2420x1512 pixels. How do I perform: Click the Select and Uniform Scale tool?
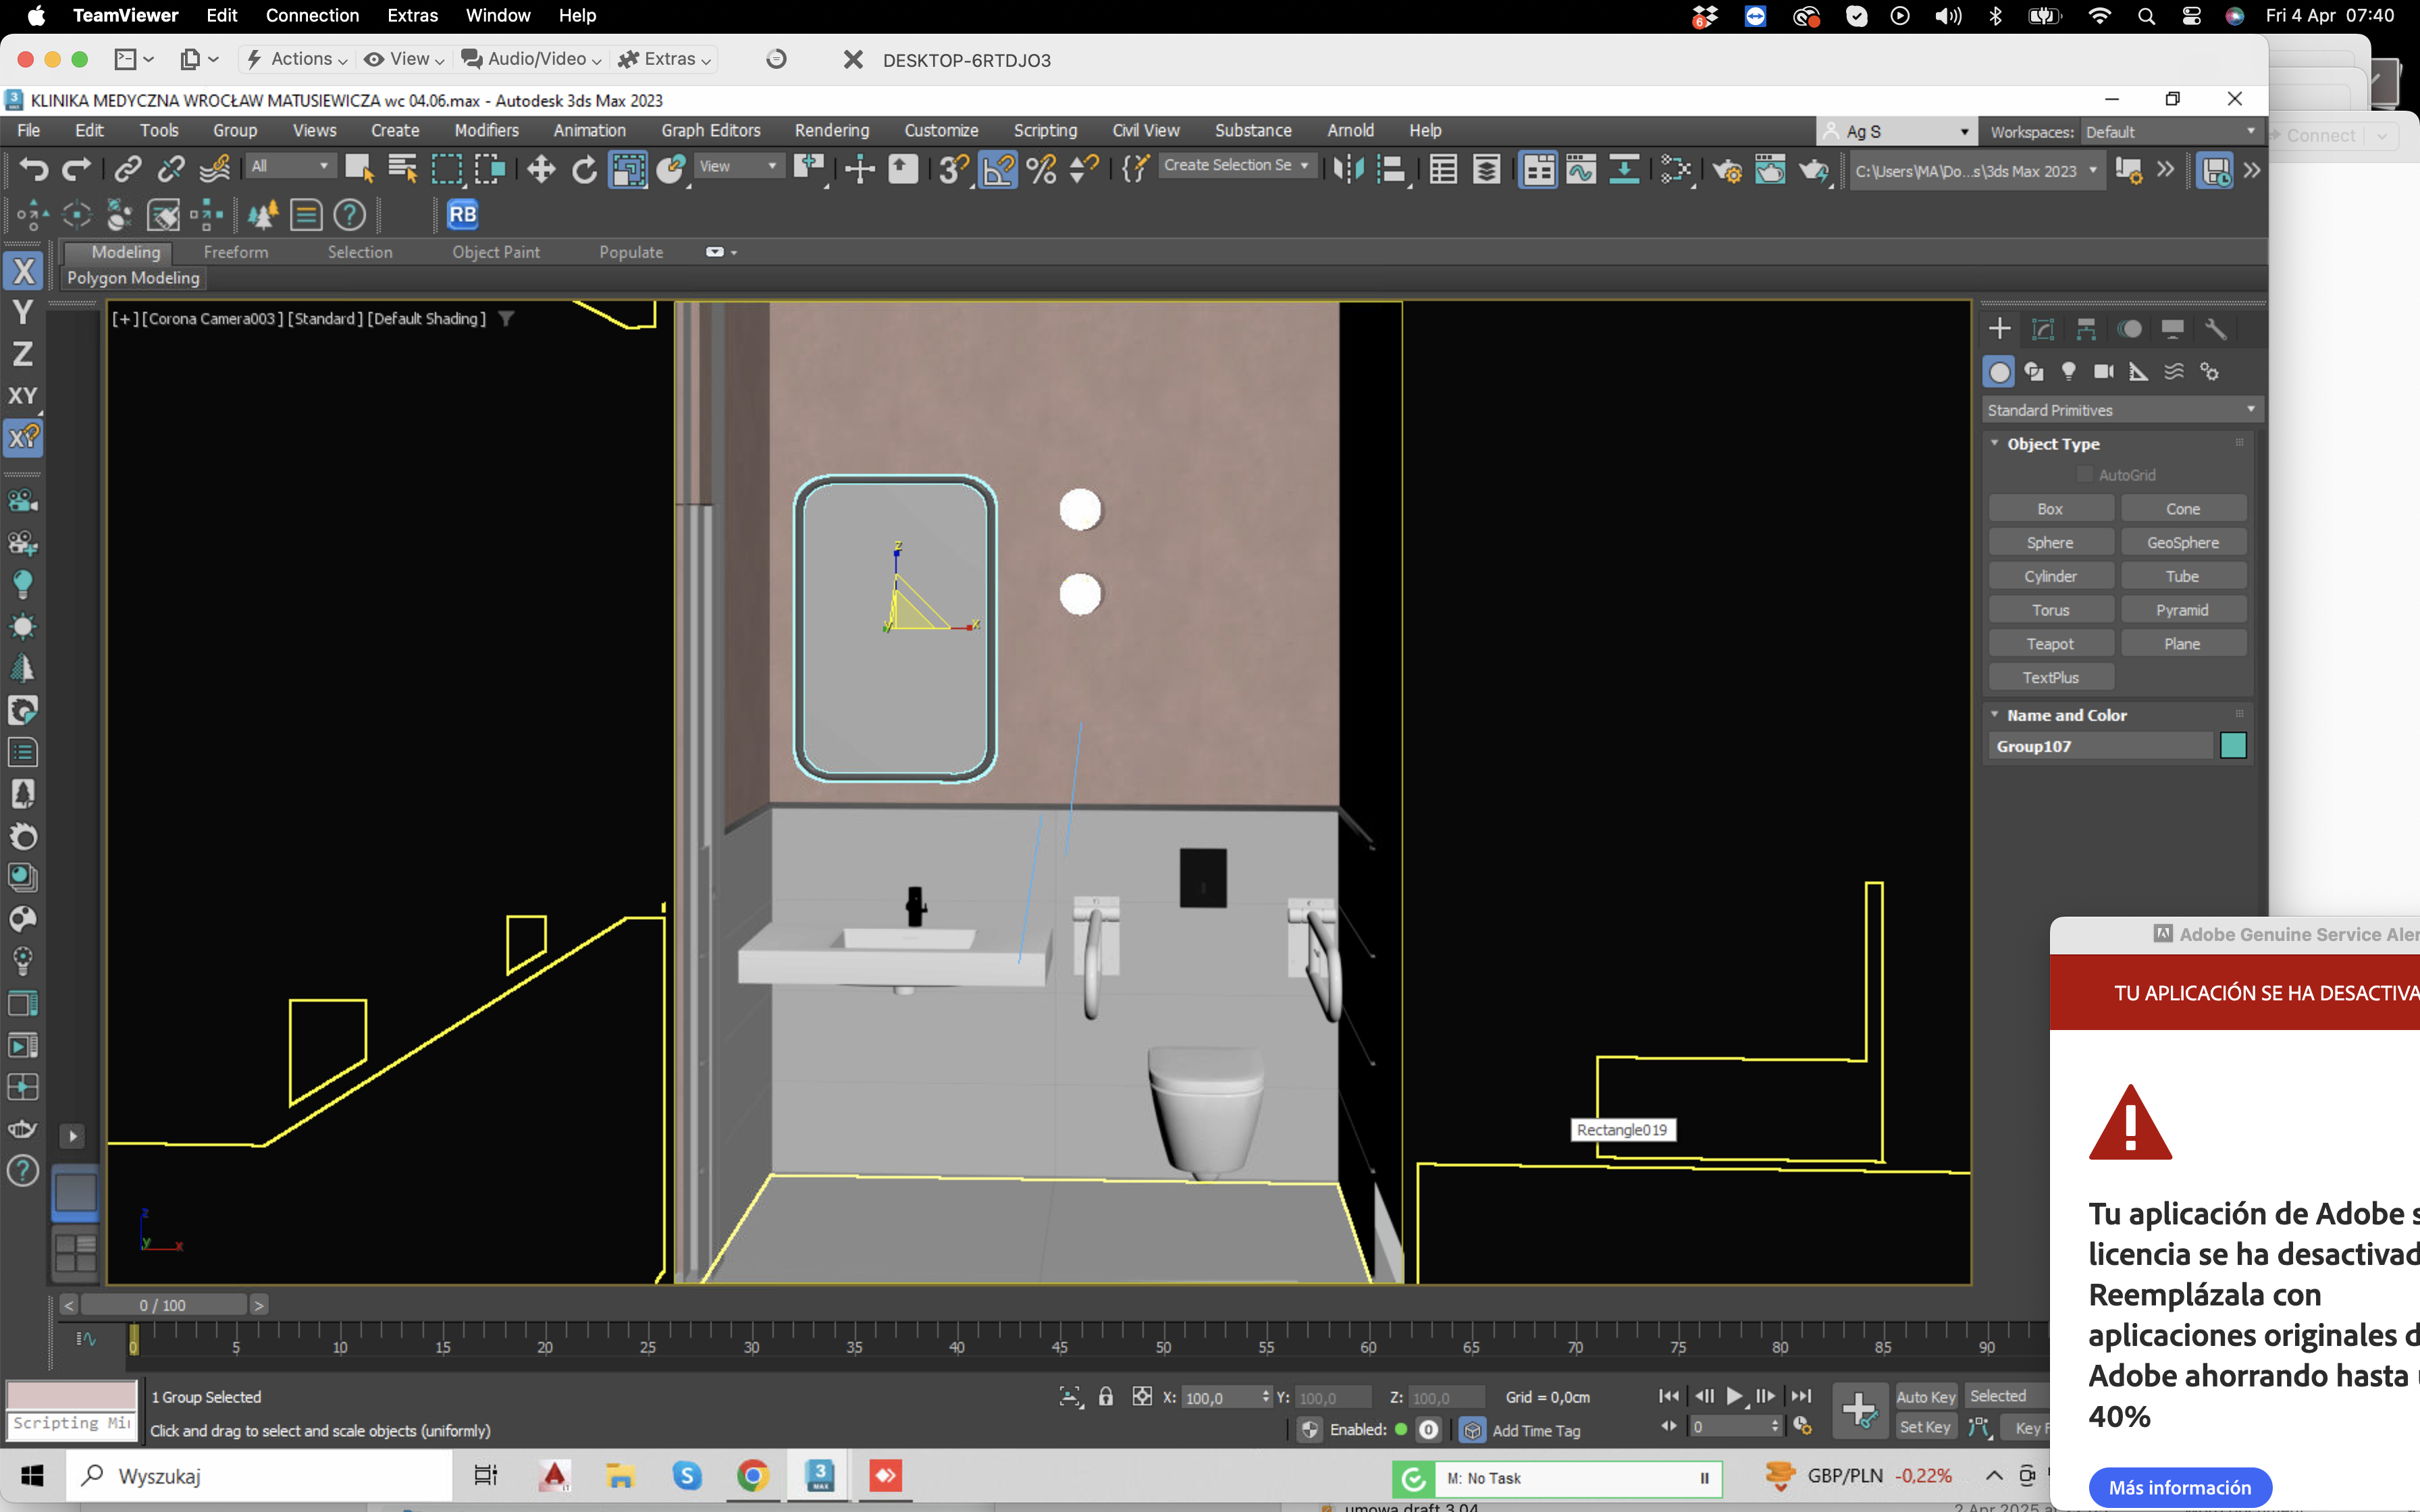pyautogui.click(x=628, y=169)
